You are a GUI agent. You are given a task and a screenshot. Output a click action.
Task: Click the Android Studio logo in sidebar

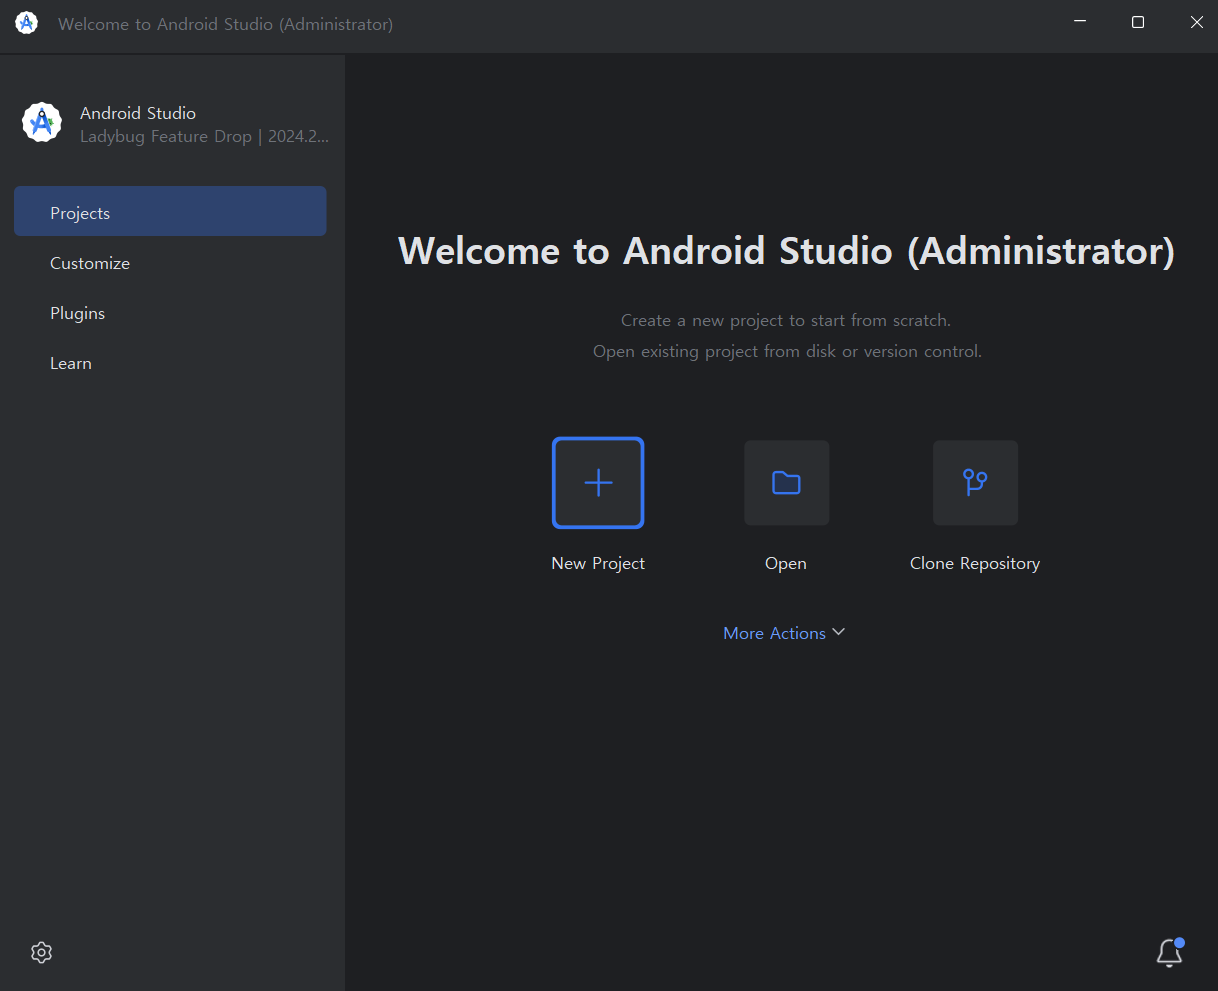coord(42,122)
